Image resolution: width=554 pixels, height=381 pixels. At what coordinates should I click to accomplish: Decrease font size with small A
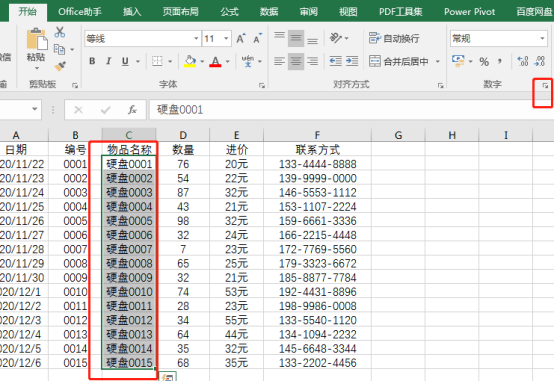point(258,39)
